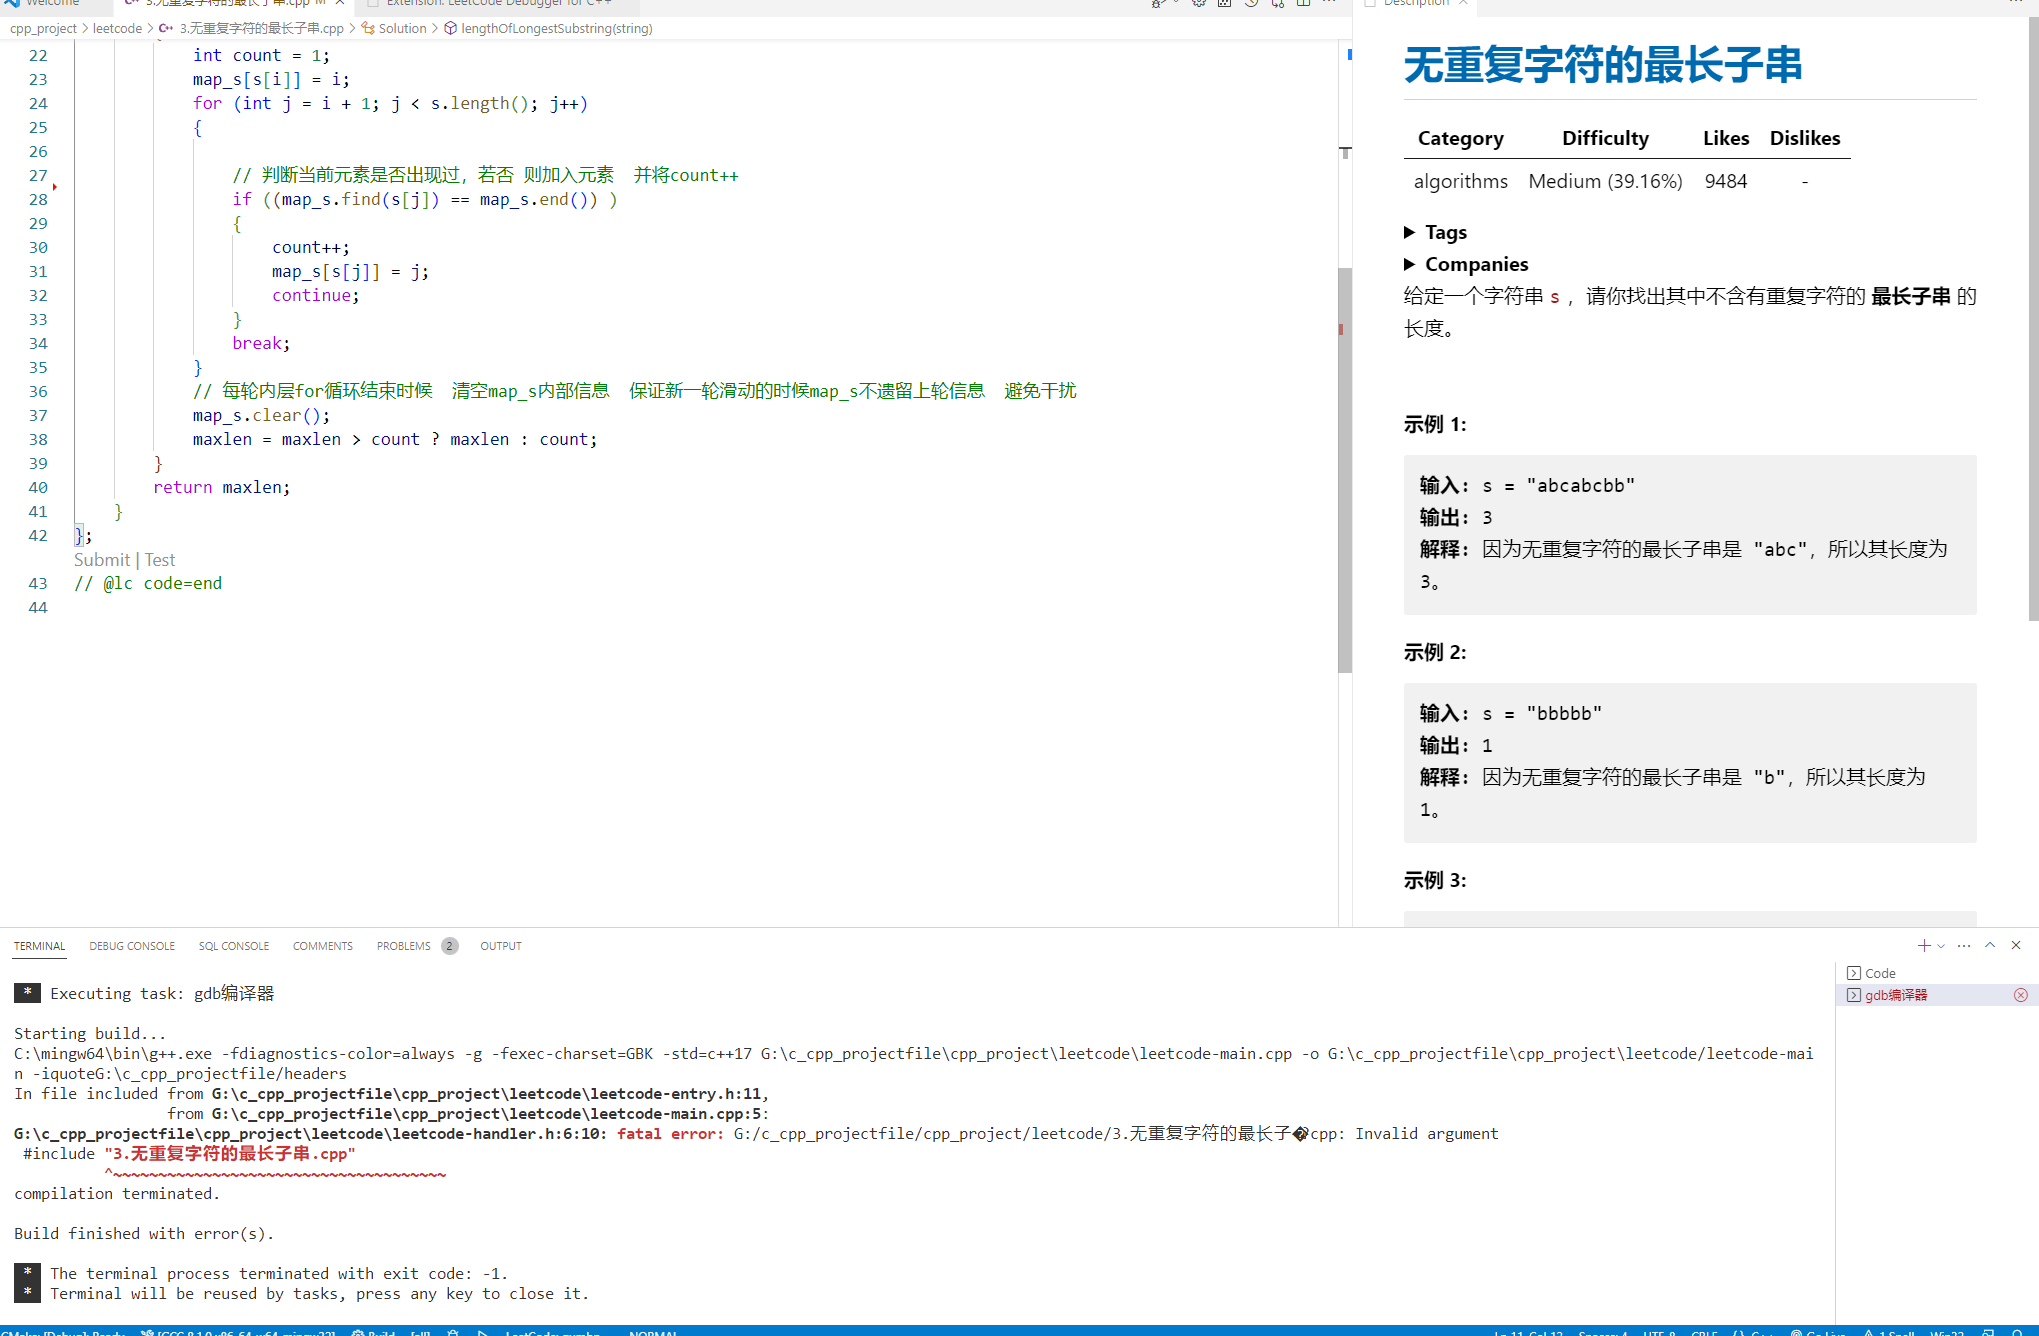
Task: Click the leetcode-main.cpp:5 path in terminal
Action: tap(488, 1113)
